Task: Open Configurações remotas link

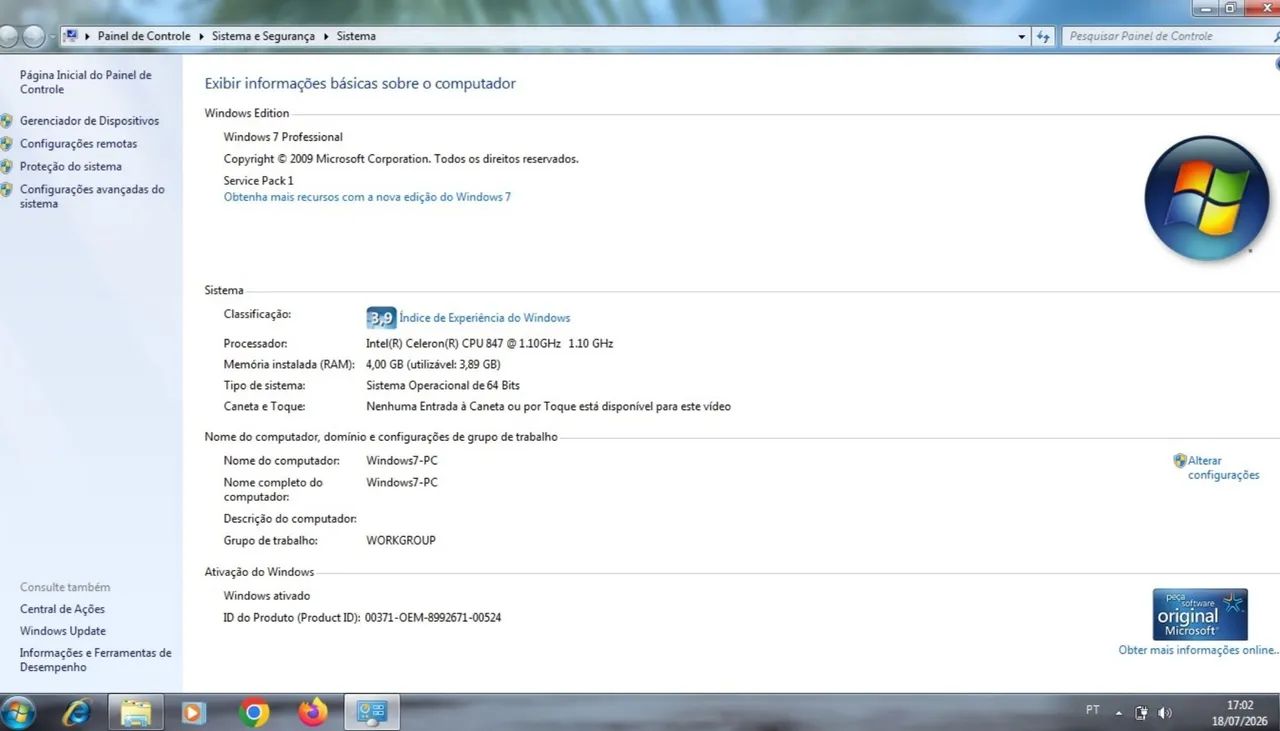Action: coord(78,144)
